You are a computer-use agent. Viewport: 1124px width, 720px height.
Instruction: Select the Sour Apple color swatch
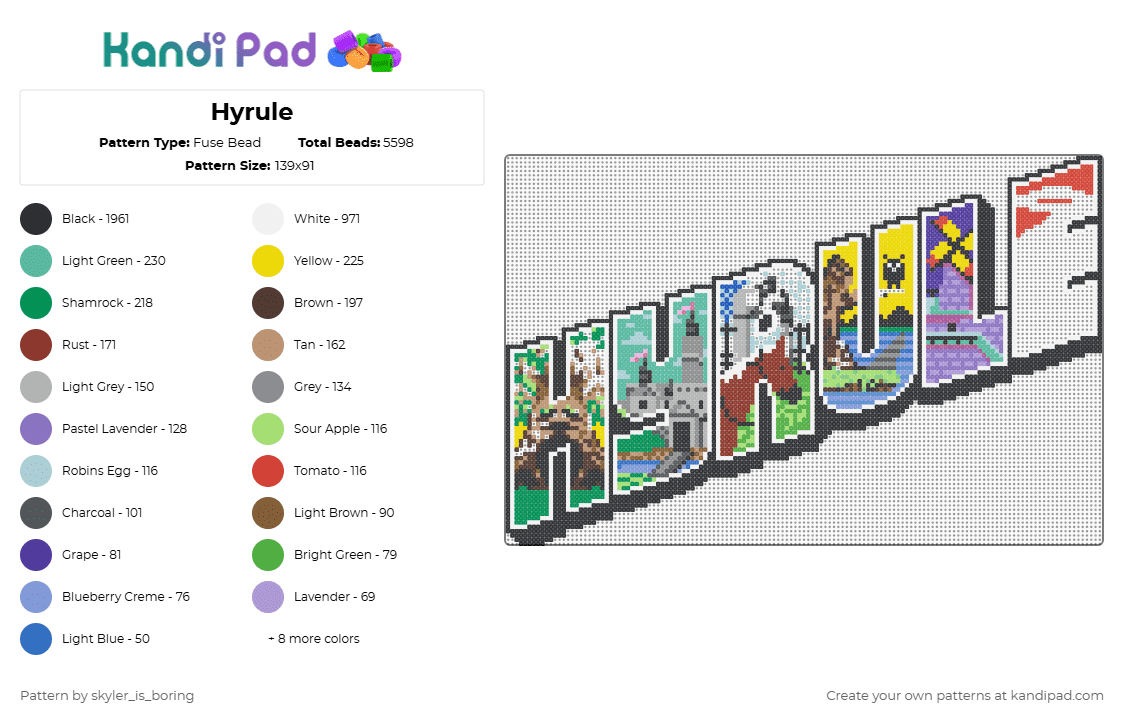pos(268,429)
